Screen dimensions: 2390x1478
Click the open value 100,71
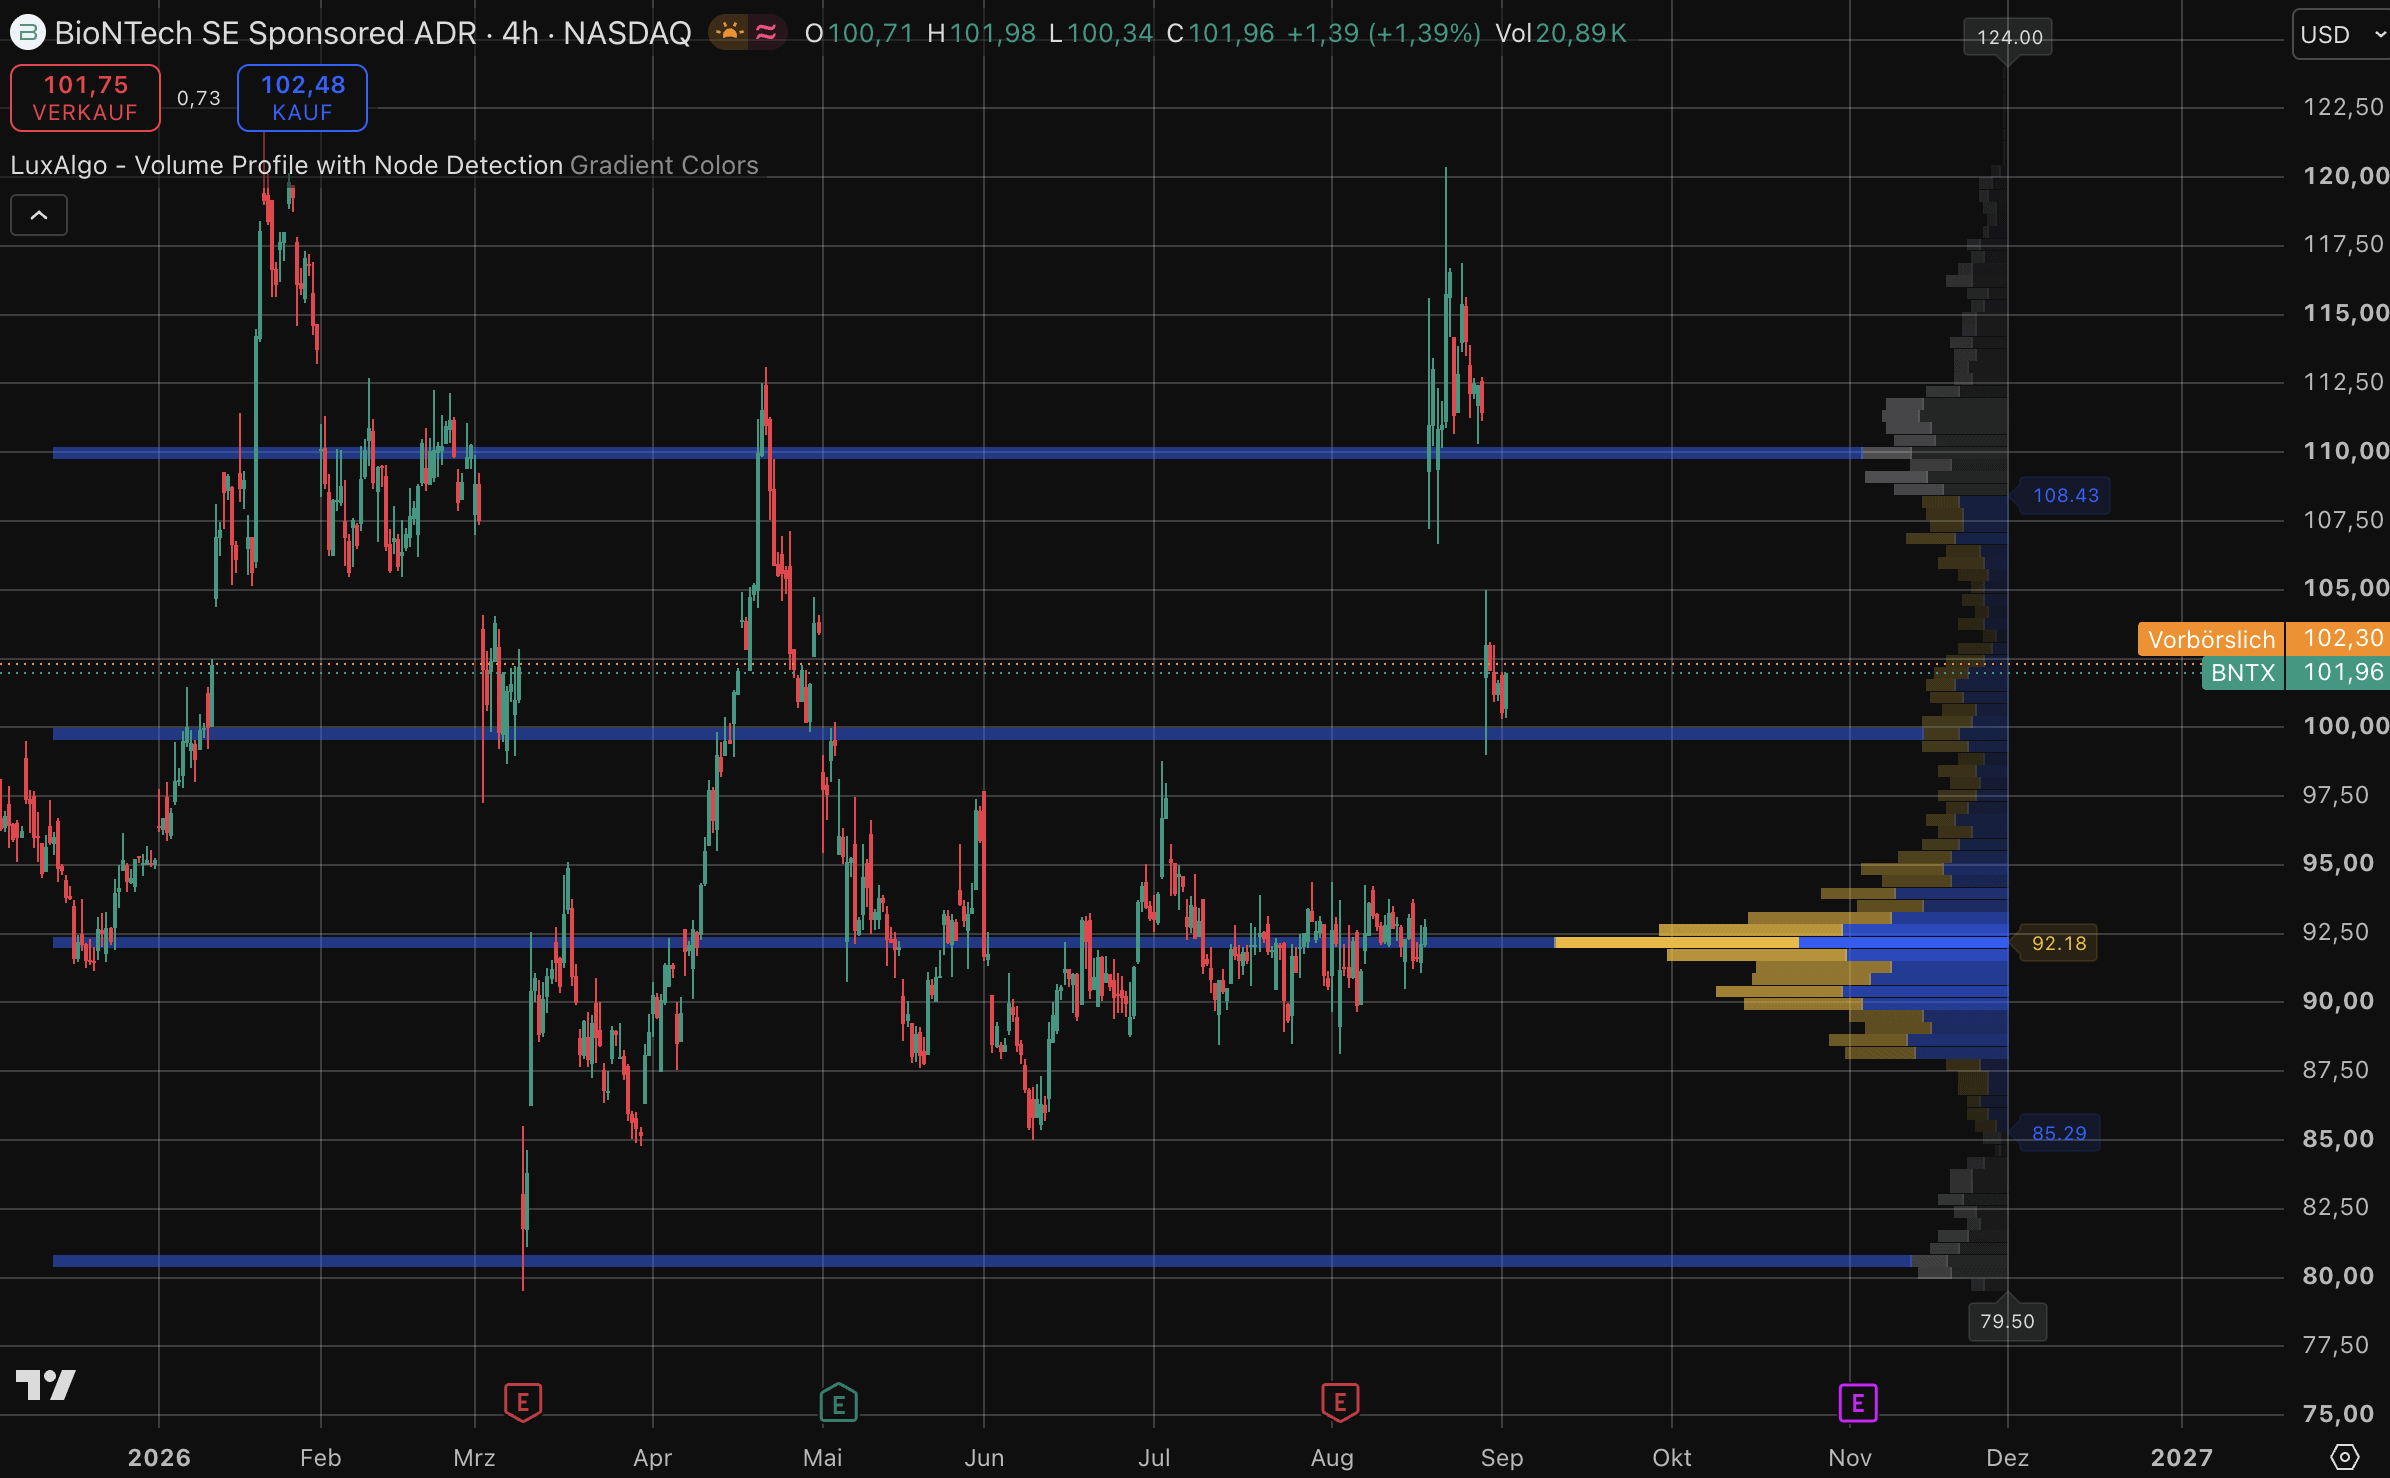point(870,33)
